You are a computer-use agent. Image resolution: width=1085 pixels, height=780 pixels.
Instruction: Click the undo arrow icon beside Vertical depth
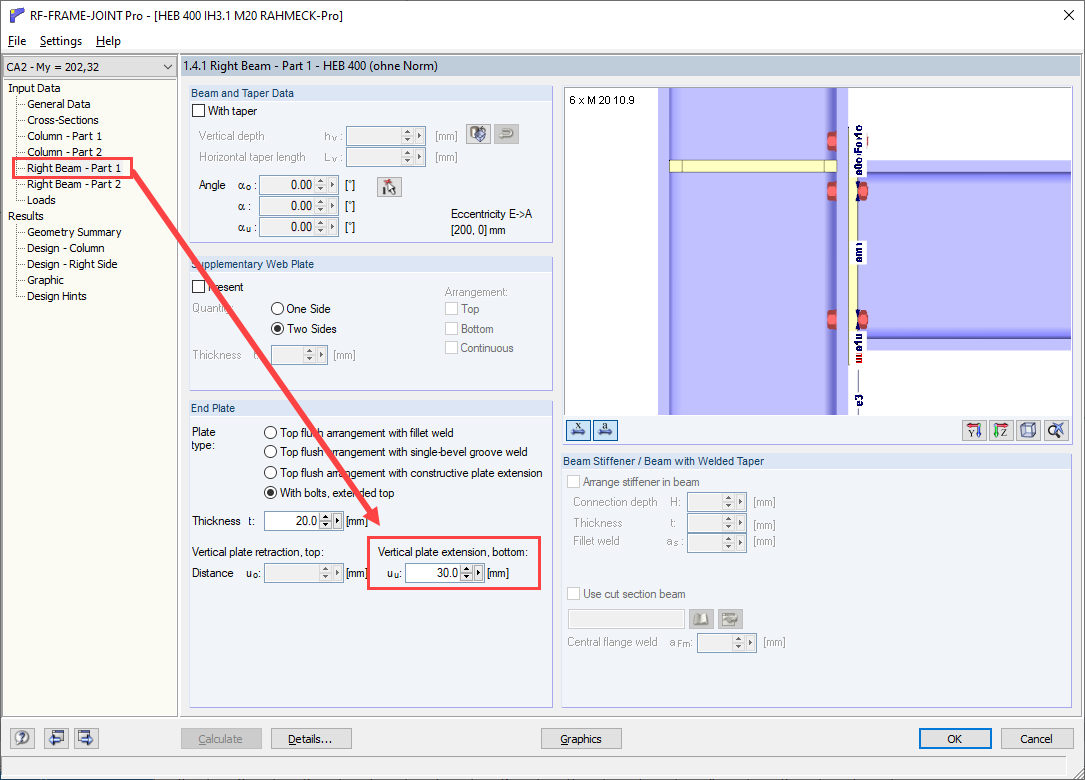[507, 134]
